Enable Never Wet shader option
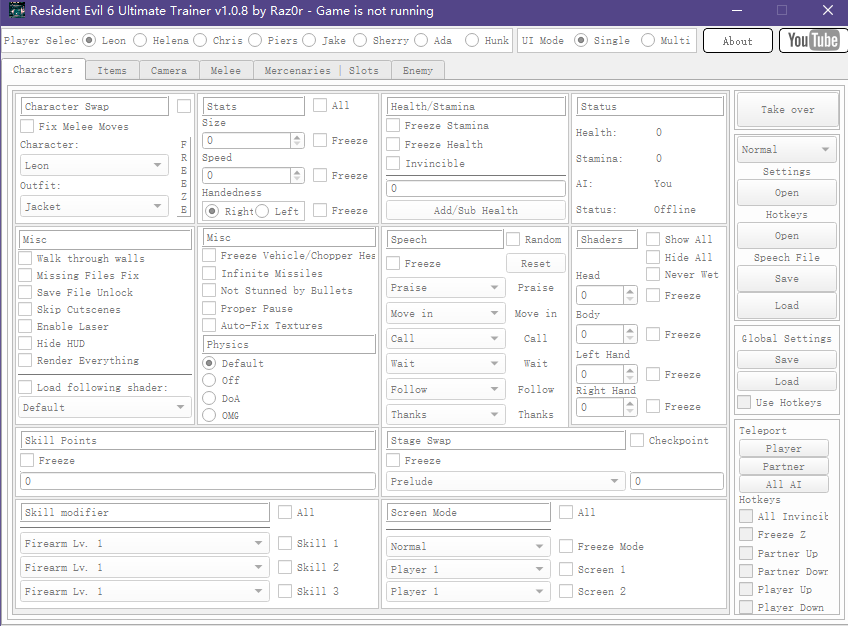Screen dimensions: 848x626 pos(653,274)
